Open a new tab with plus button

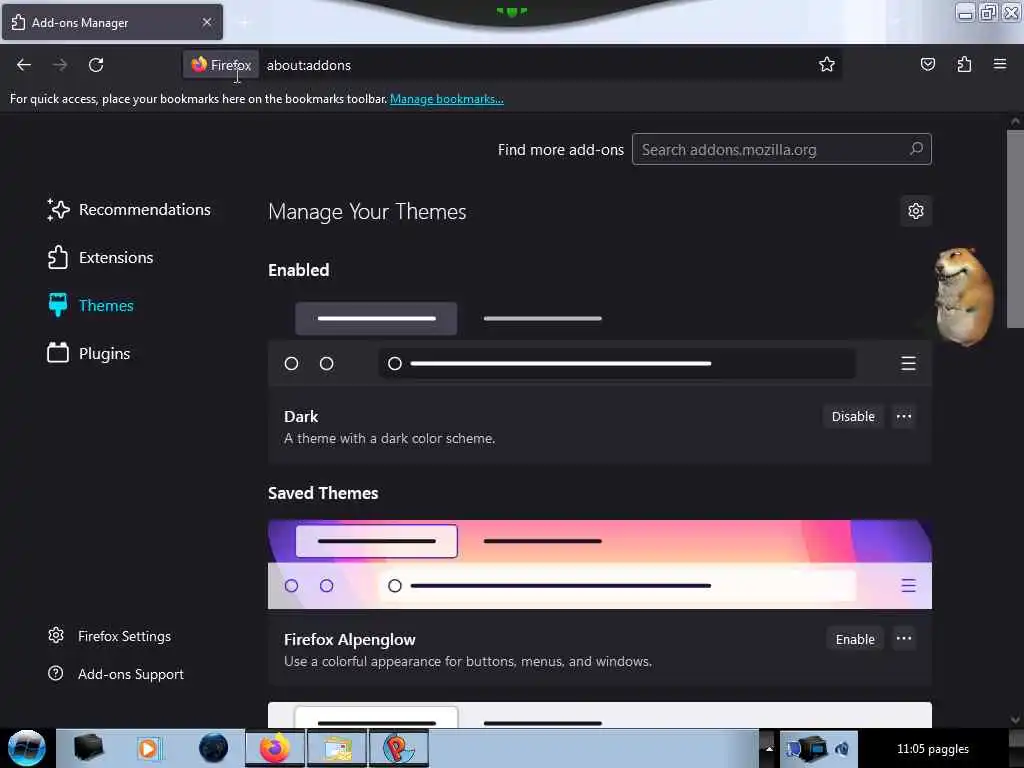244,23
